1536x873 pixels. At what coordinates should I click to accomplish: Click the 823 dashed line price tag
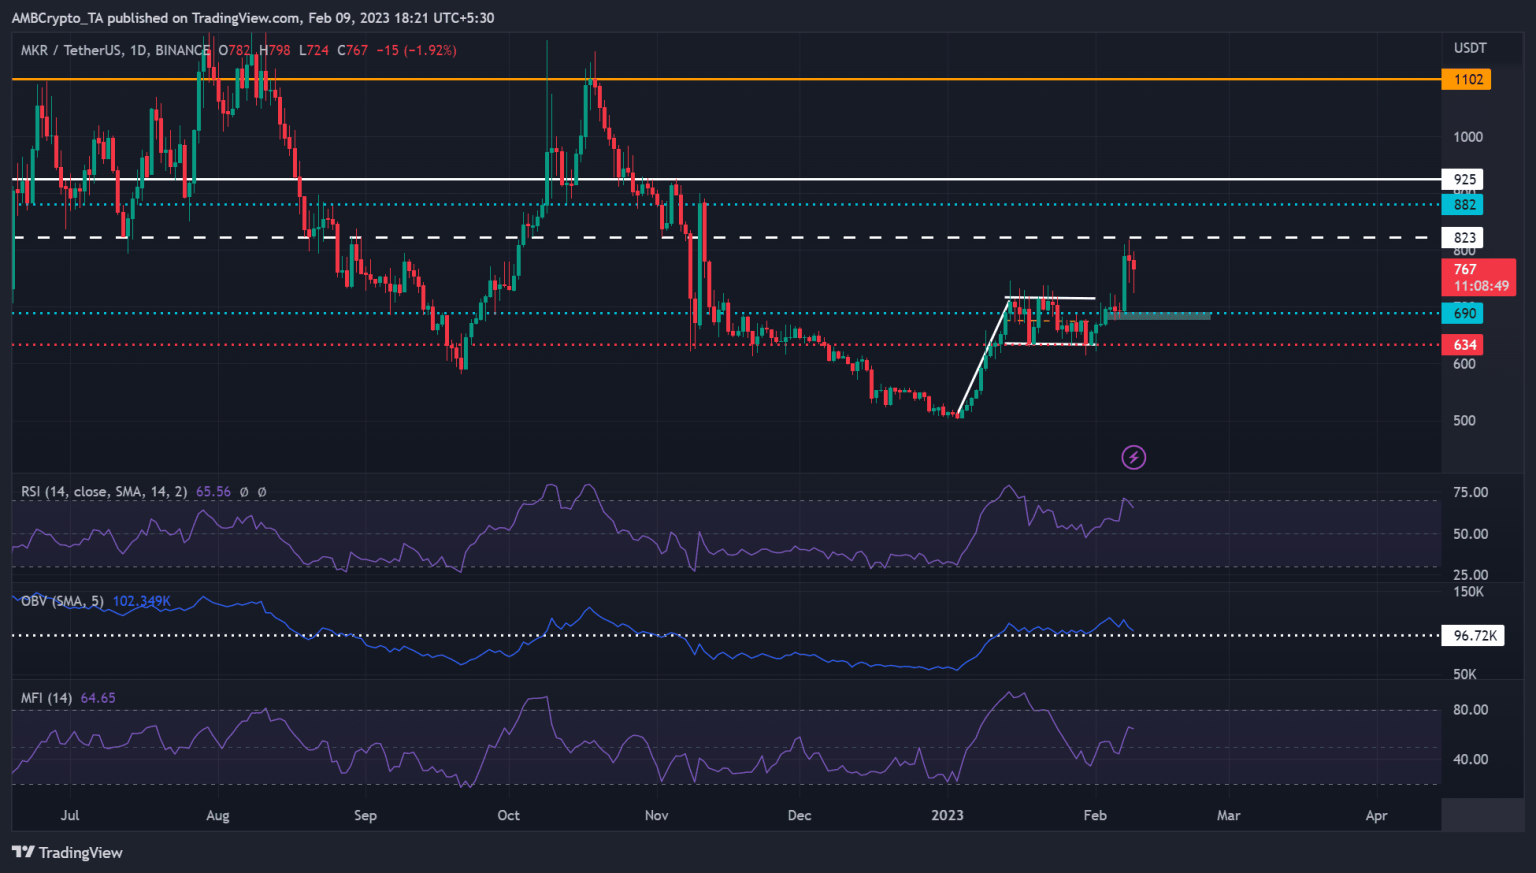1463,238
